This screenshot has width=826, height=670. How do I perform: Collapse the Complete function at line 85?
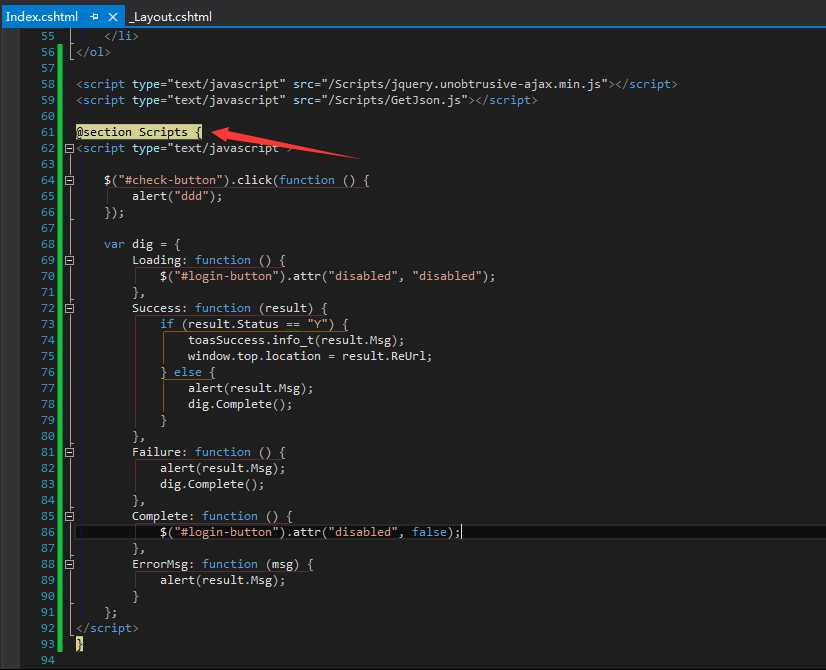[x=69, y=516]
